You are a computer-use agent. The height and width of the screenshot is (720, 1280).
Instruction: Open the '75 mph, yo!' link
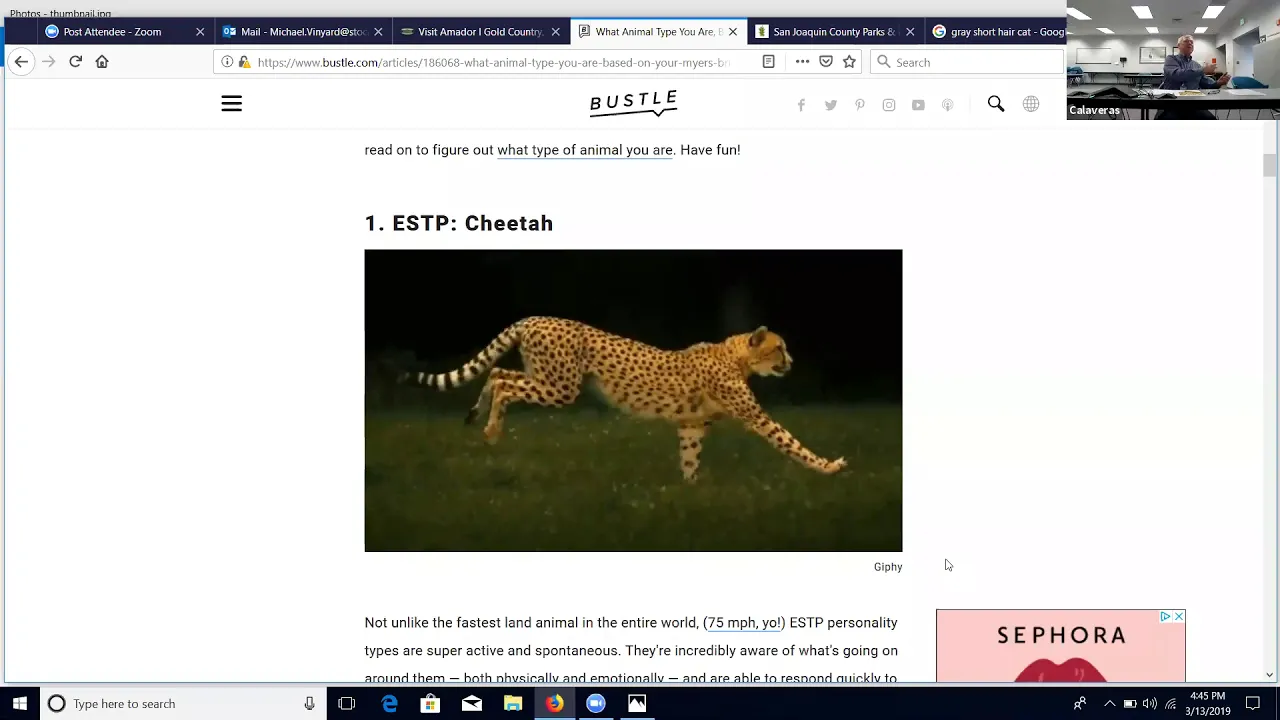point(744,623)
